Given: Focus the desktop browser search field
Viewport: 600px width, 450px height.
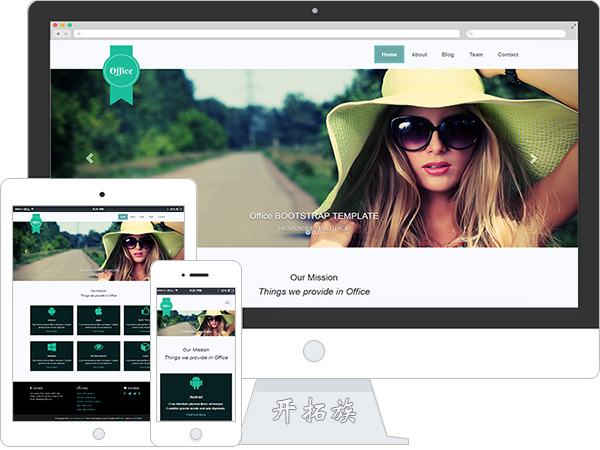Looking at the screenshot, I should [516, 34].
